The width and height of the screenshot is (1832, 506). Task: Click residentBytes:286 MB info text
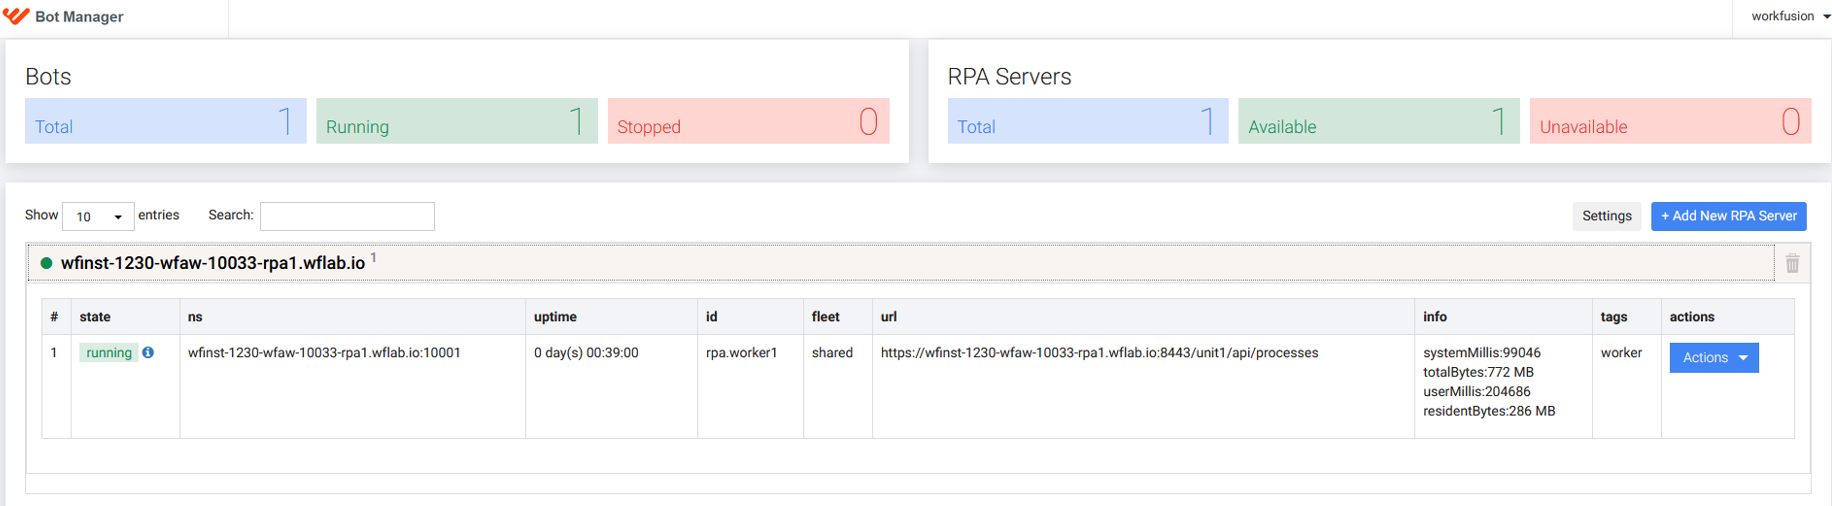(x=1489, y=411)
